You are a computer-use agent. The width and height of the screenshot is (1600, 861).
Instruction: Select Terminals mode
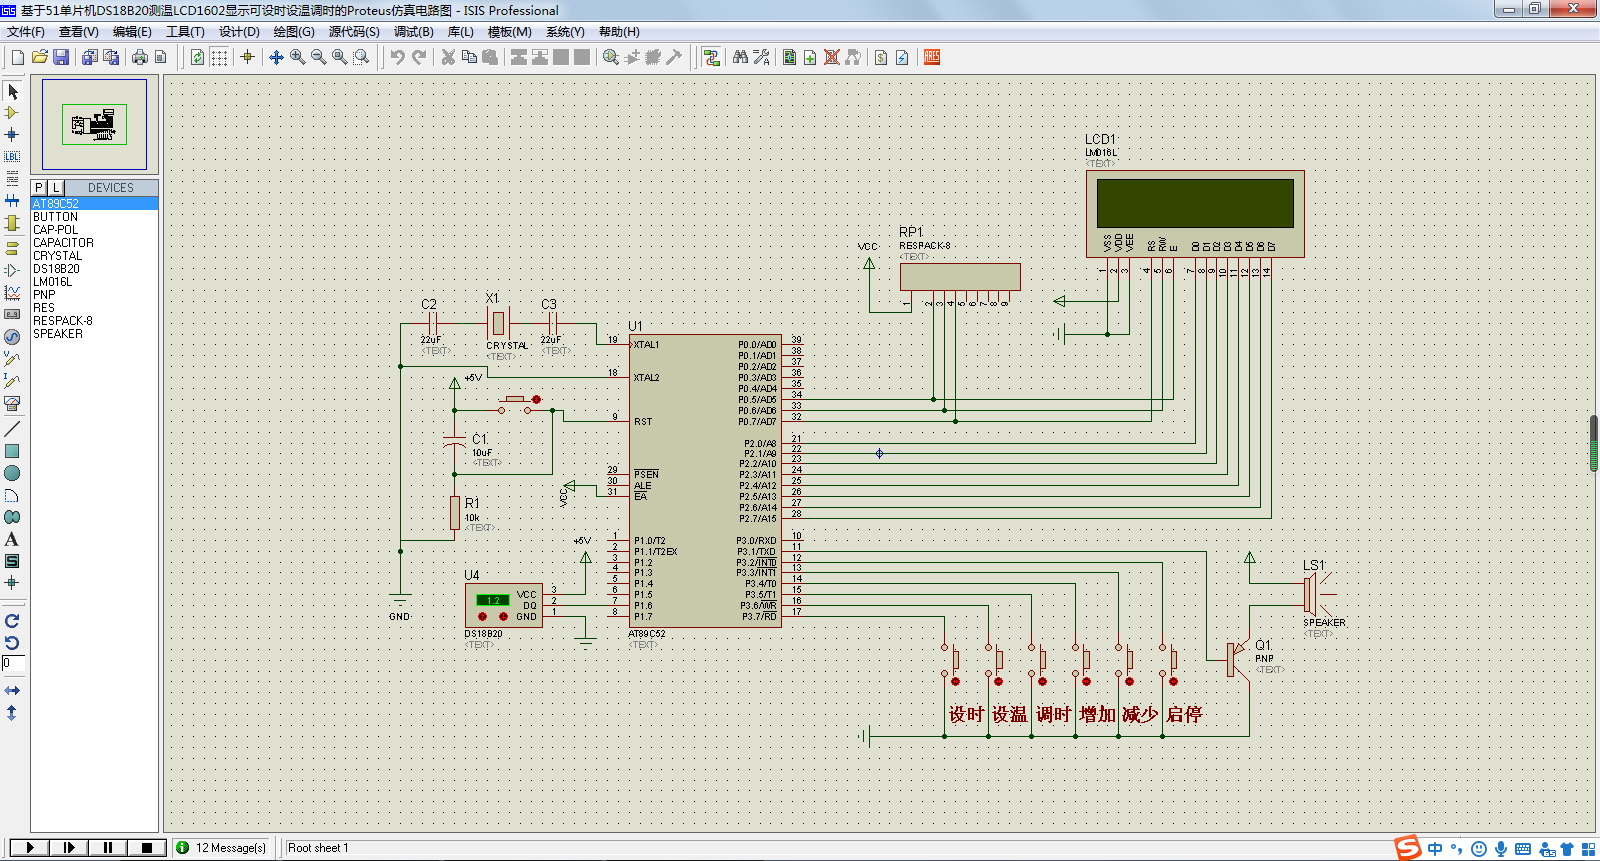(12, 248)
